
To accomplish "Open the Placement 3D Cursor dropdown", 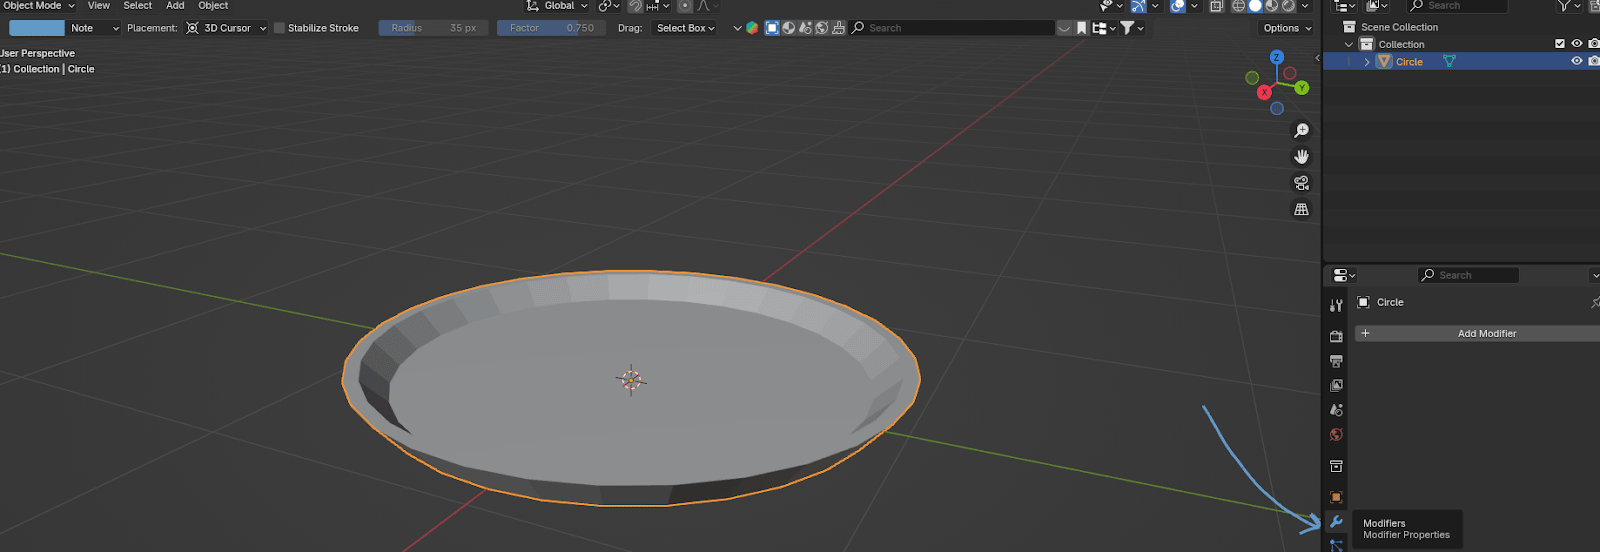I will pyautogui.click(x=227, y=28).
